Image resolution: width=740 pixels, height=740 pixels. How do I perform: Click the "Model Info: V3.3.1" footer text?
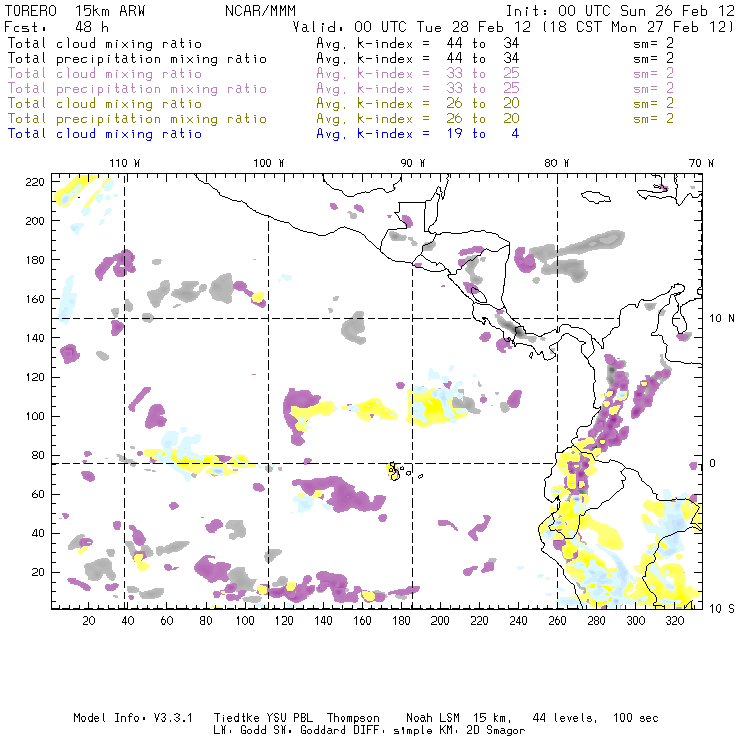pos(133,718)
